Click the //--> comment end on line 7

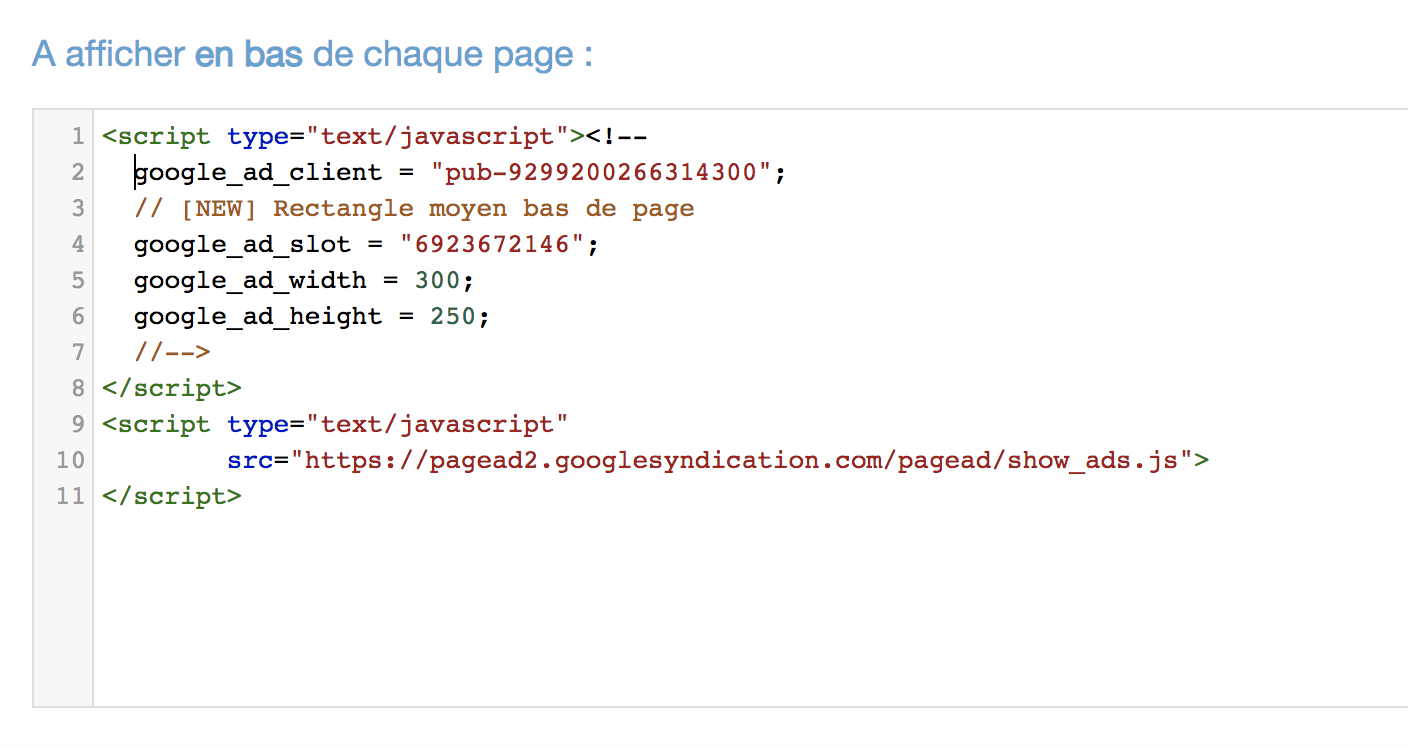[x=172, y=352]
